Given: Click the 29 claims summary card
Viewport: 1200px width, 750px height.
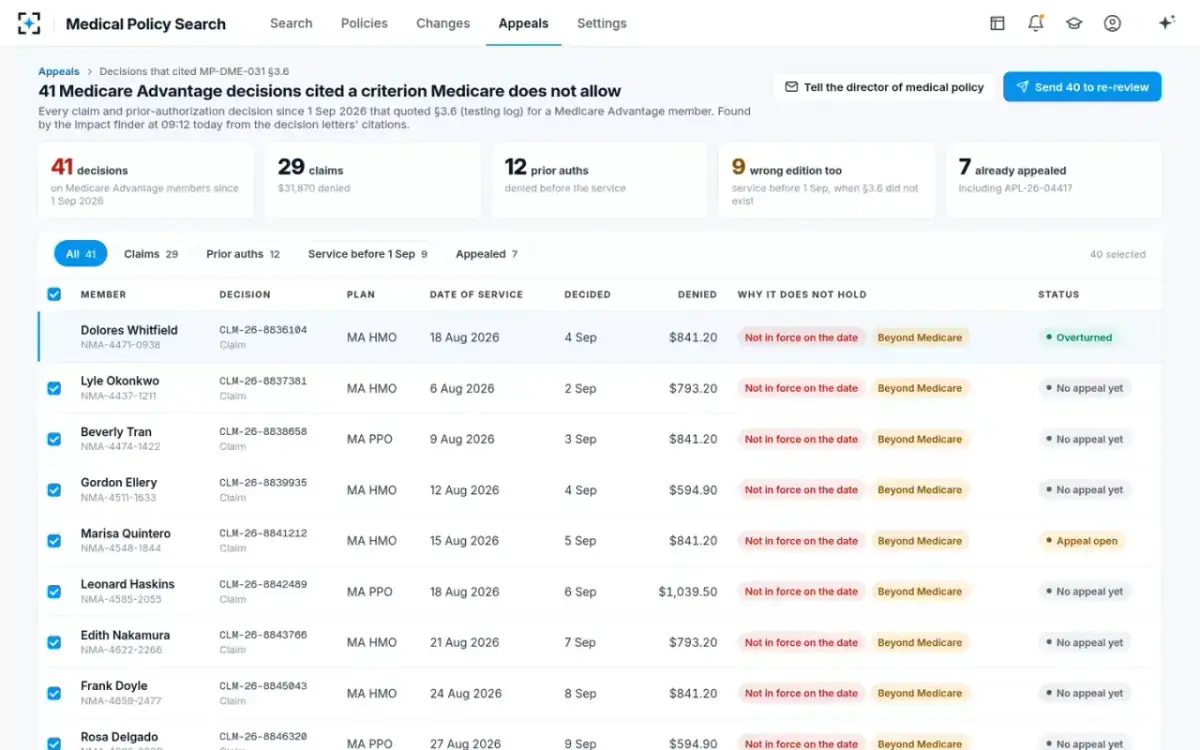Looking at the screenshot, I should coord(372,180).
